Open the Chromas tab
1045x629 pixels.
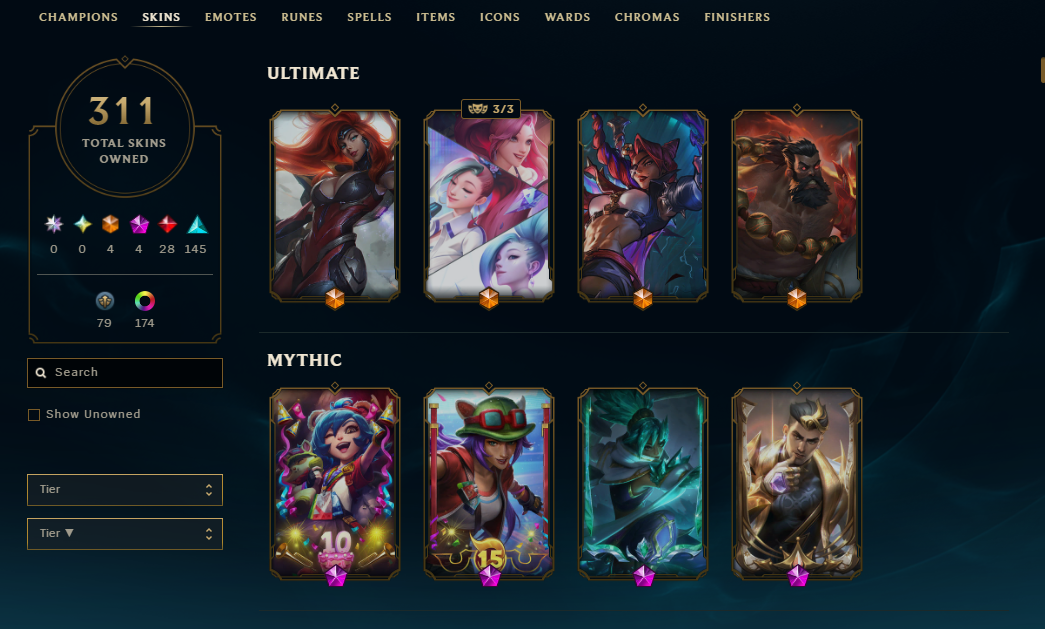pos(647,17)
